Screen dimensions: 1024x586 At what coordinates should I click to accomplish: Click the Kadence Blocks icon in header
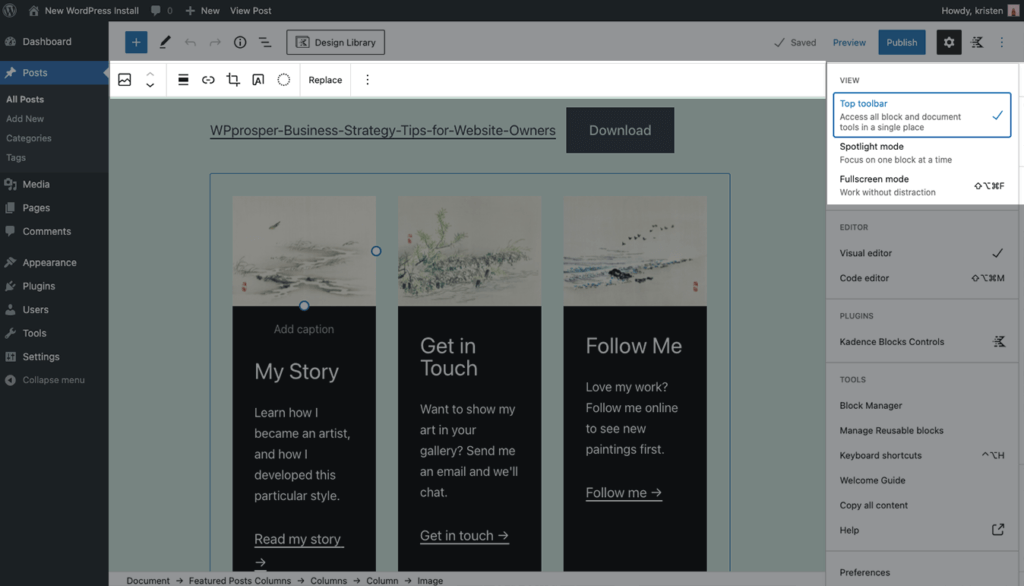tap(977, 42)
